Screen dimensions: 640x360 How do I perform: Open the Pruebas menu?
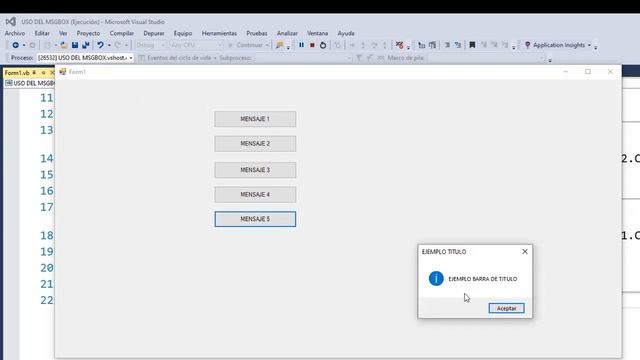coord(257,33)
